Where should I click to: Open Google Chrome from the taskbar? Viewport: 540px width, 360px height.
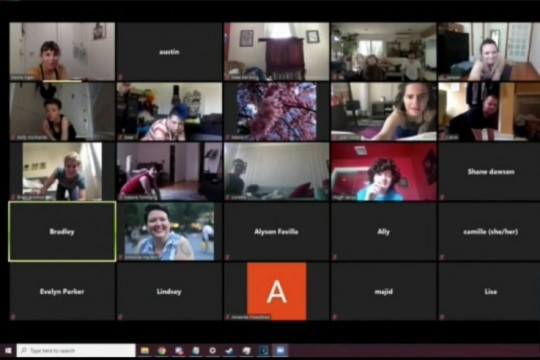162,351
